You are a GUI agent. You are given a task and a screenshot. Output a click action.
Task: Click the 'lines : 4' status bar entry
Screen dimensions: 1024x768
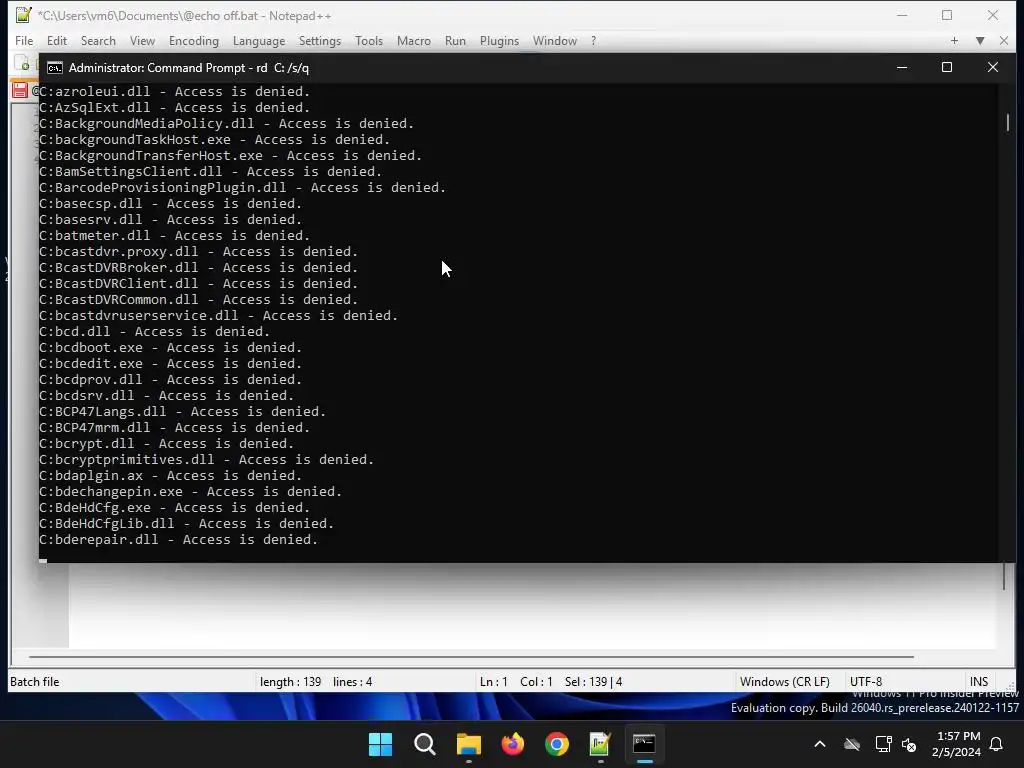tap(352, 681)
